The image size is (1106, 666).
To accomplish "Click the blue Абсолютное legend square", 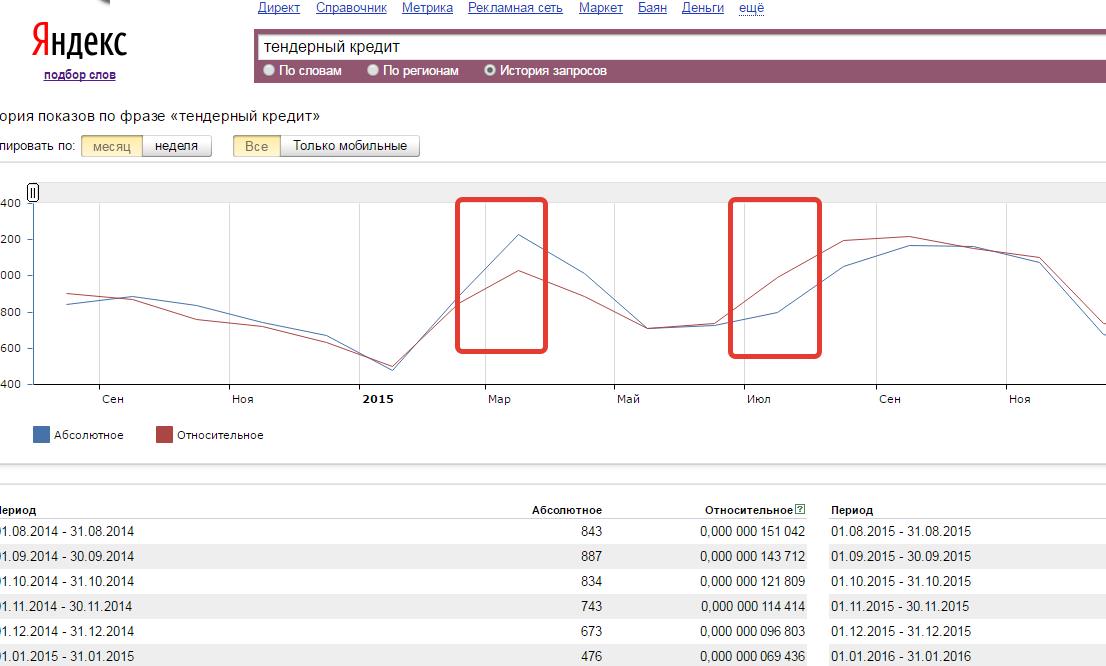I will (x=42, y=435).
